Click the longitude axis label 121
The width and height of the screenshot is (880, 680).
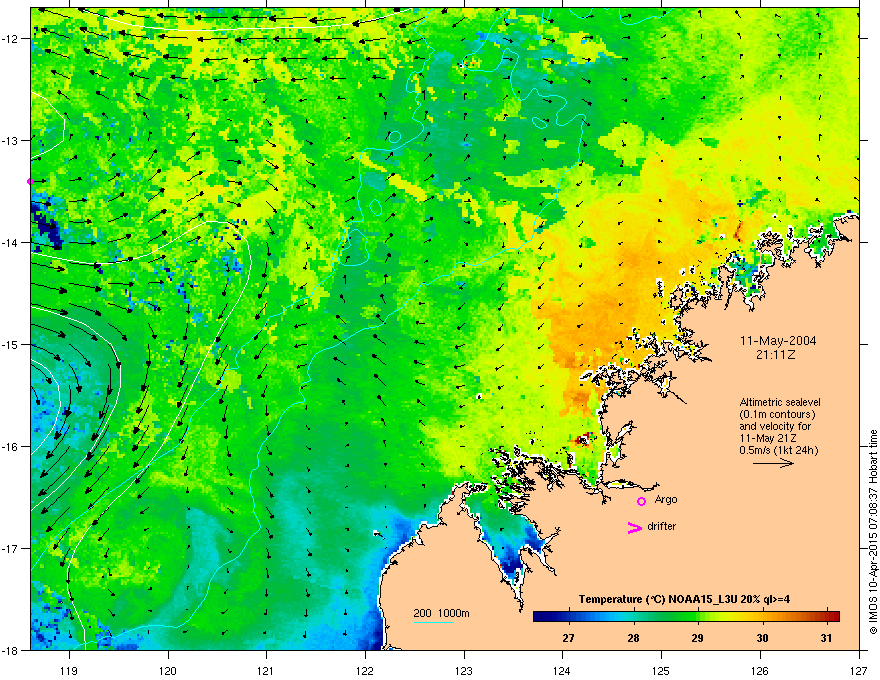266,670
